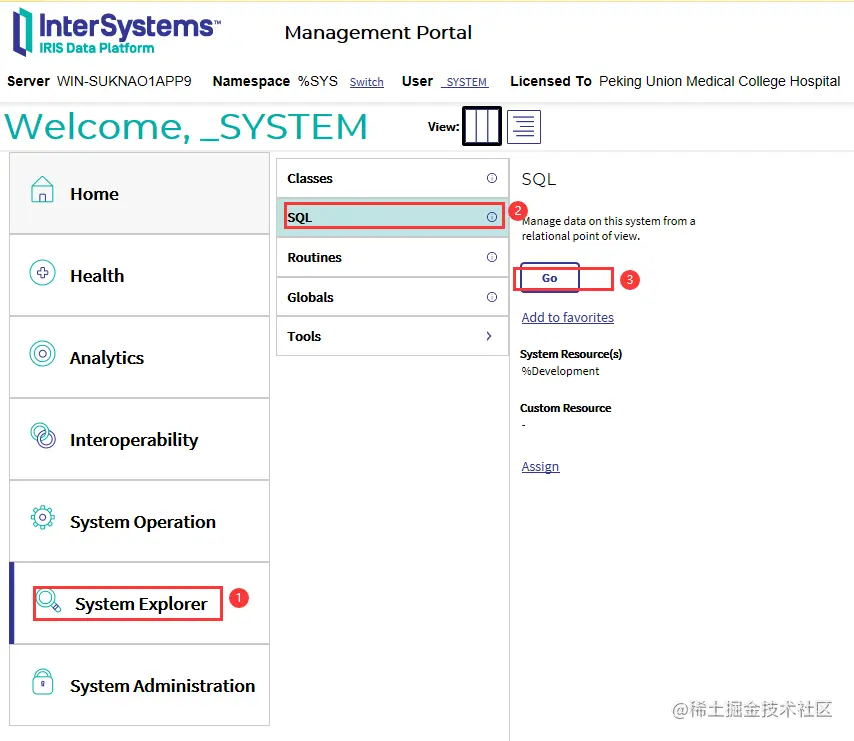Image resolution: width=854 pixels, height=741 pixels.
Task: Show info for Classes item
Action: 492,178
